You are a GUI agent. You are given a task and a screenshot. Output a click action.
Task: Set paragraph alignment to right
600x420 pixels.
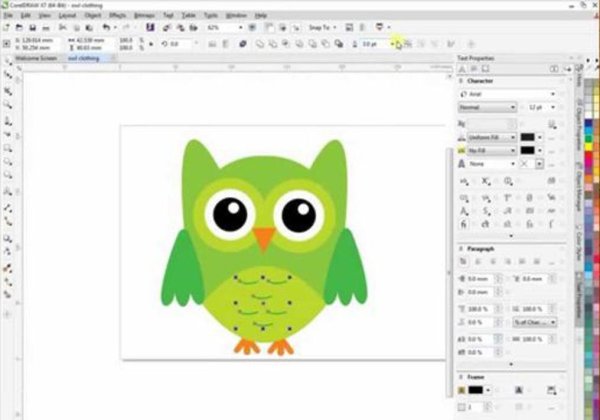pyautogui.click(x=507, y=262)
